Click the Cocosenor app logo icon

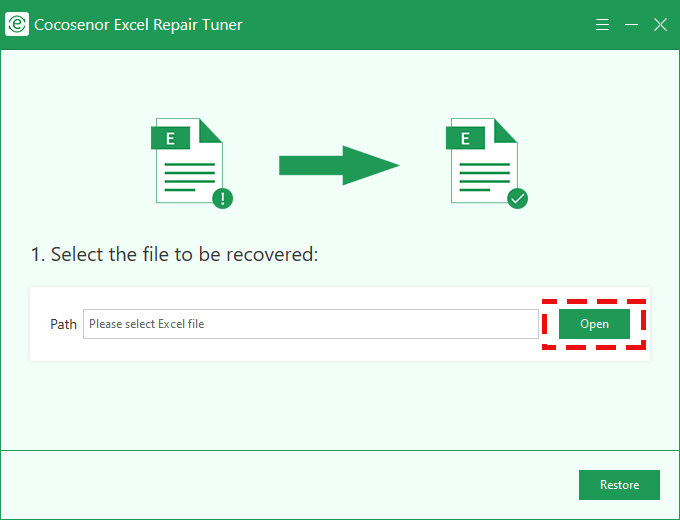17,24
